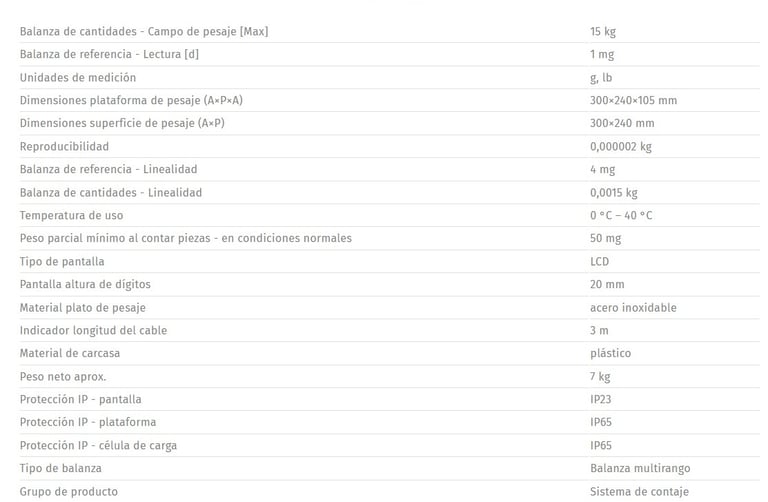768x502 pixels.
Task: Select the 'IP23' display protection value
Action: pyautogui.click(x=600, y=399)
